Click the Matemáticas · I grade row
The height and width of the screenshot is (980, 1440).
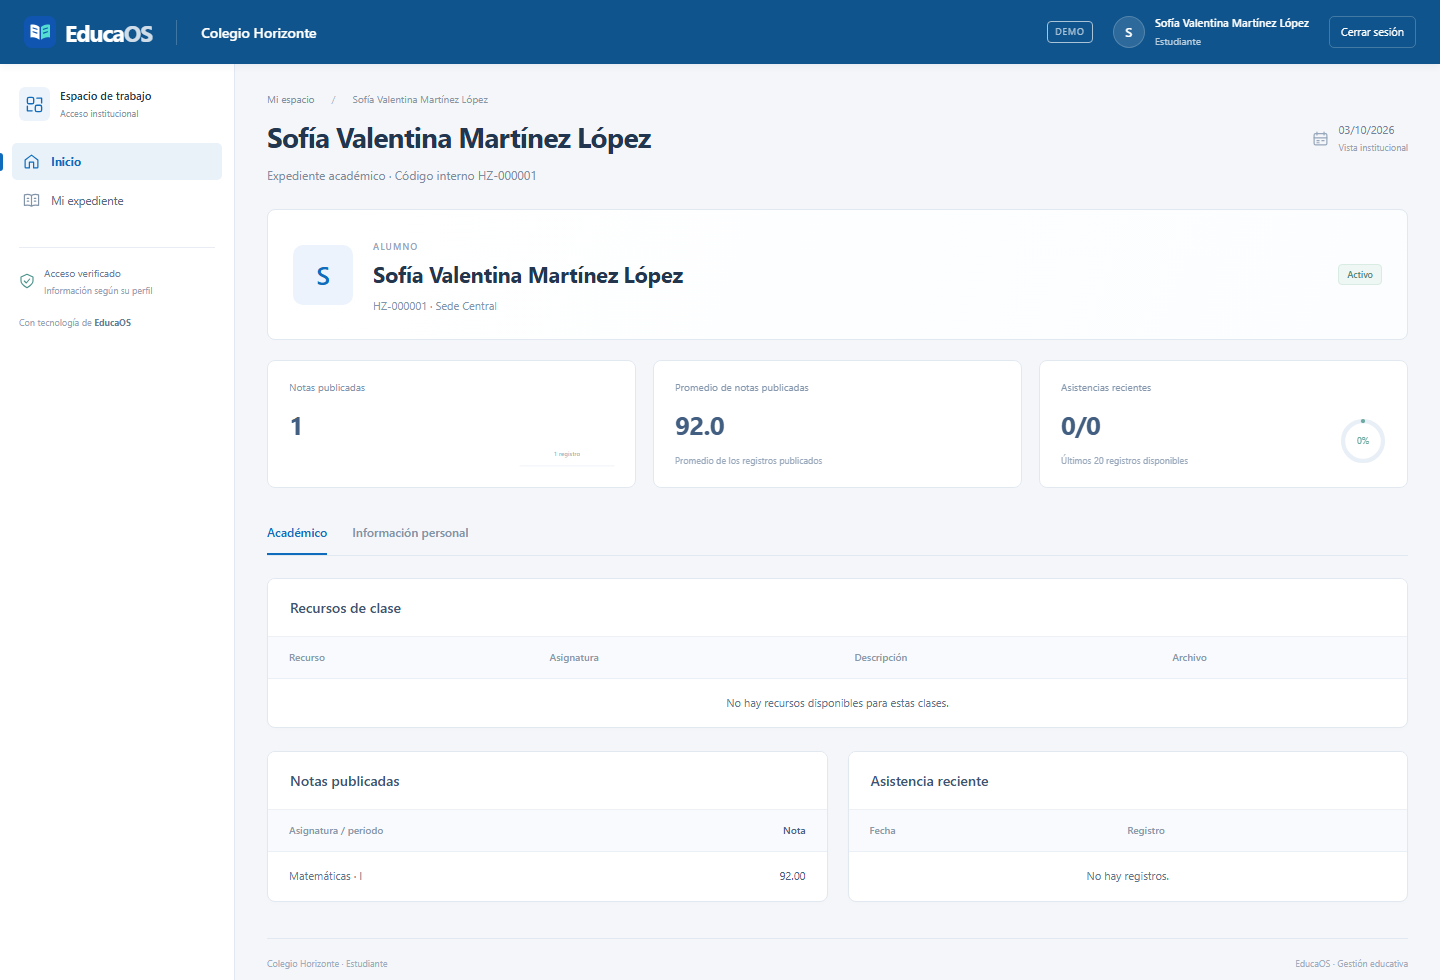547,876
